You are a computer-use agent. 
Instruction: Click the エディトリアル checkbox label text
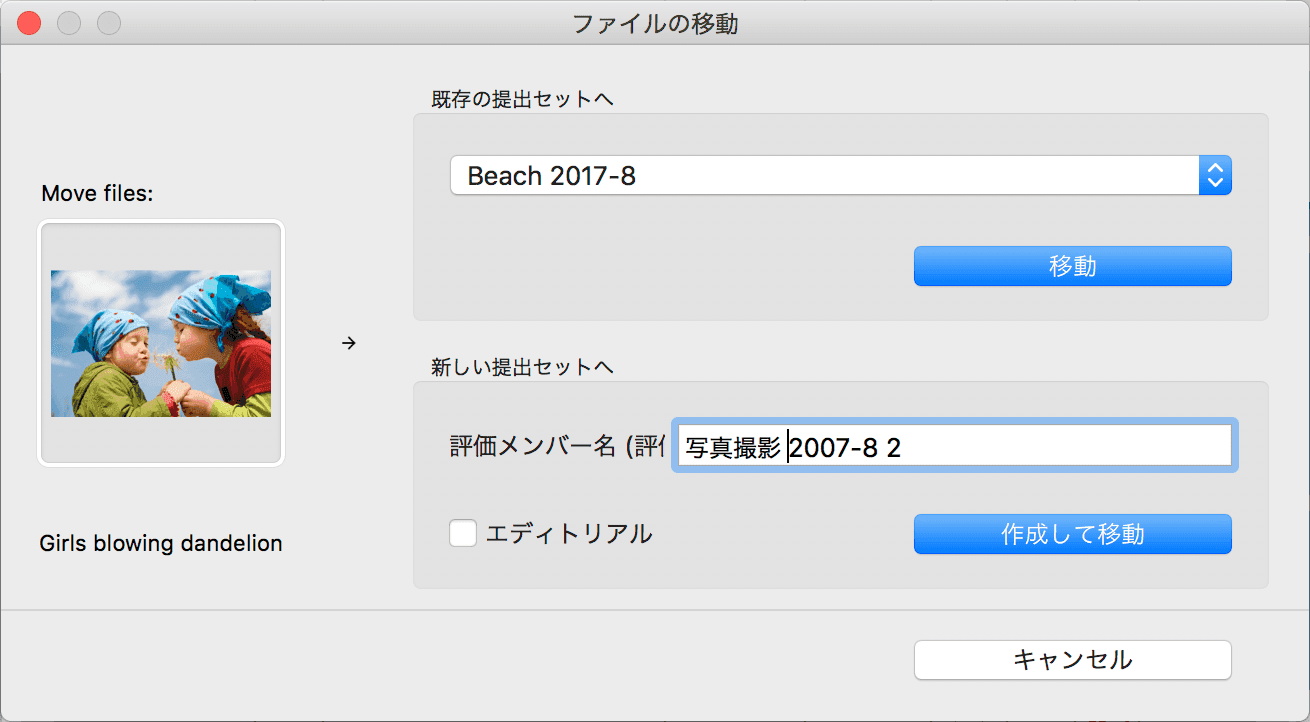coord(569,534)
